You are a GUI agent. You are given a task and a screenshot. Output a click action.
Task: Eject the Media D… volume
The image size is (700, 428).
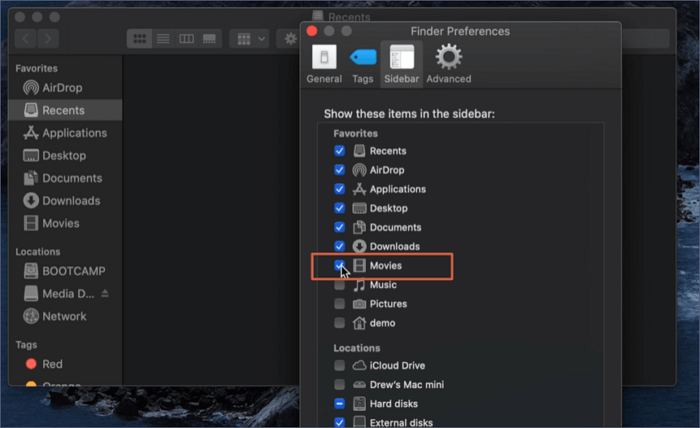tap(105, 294)
